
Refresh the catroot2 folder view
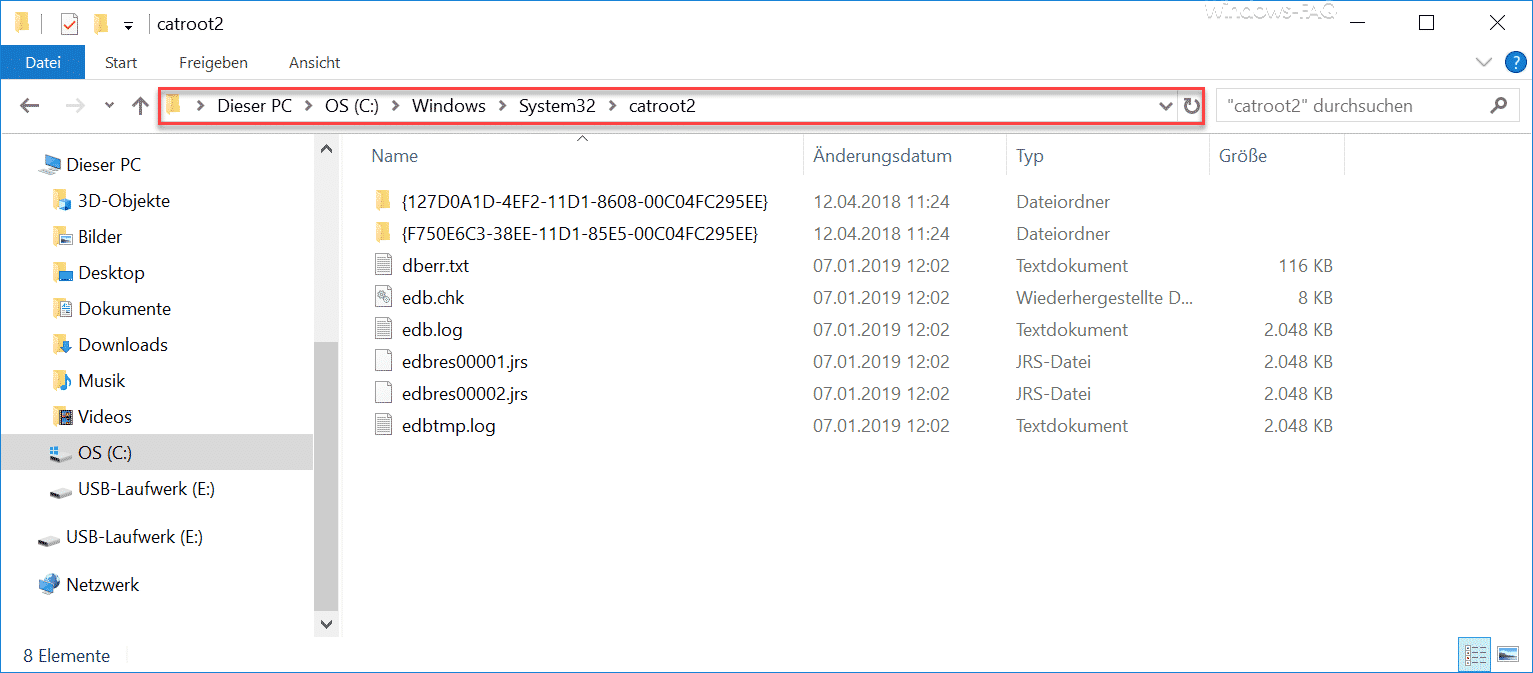tap(1191, 106)
